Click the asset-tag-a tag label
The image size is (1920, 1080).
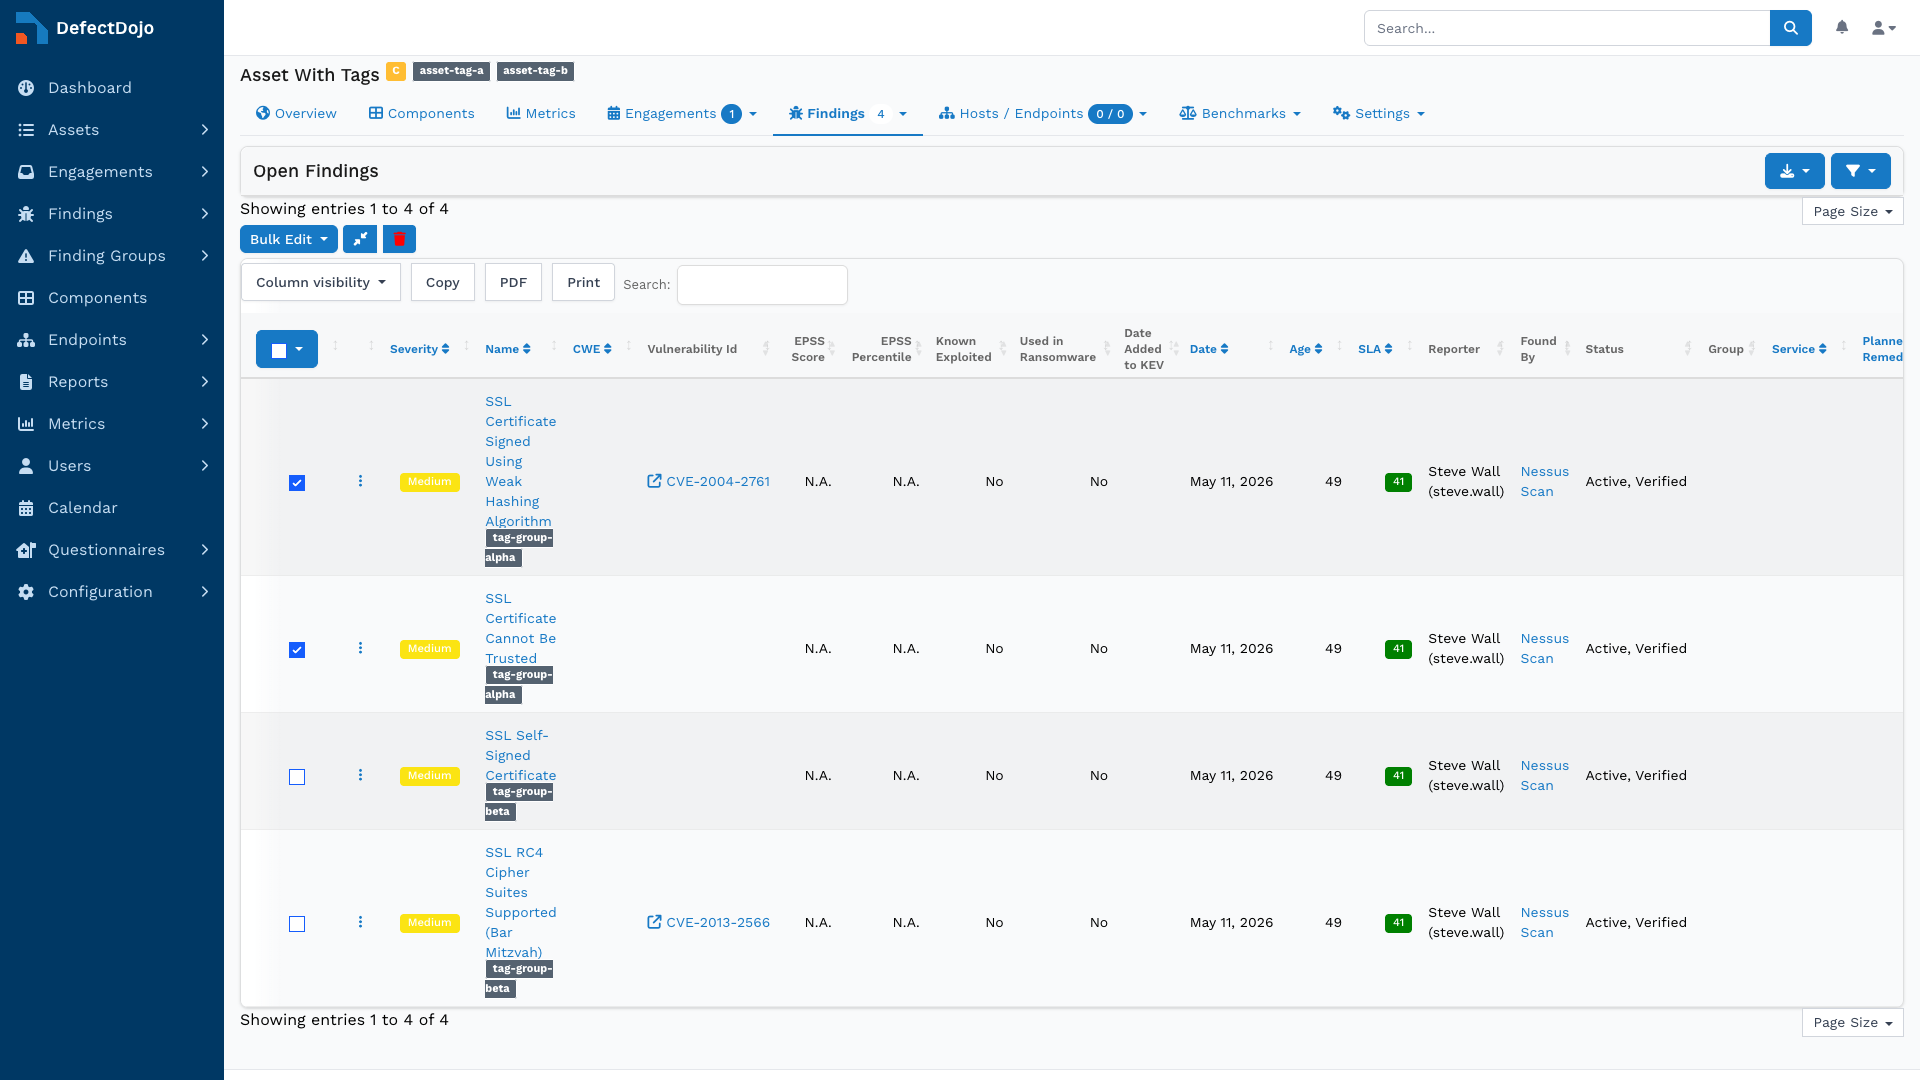pyautogui.click(x=451, y=71)
